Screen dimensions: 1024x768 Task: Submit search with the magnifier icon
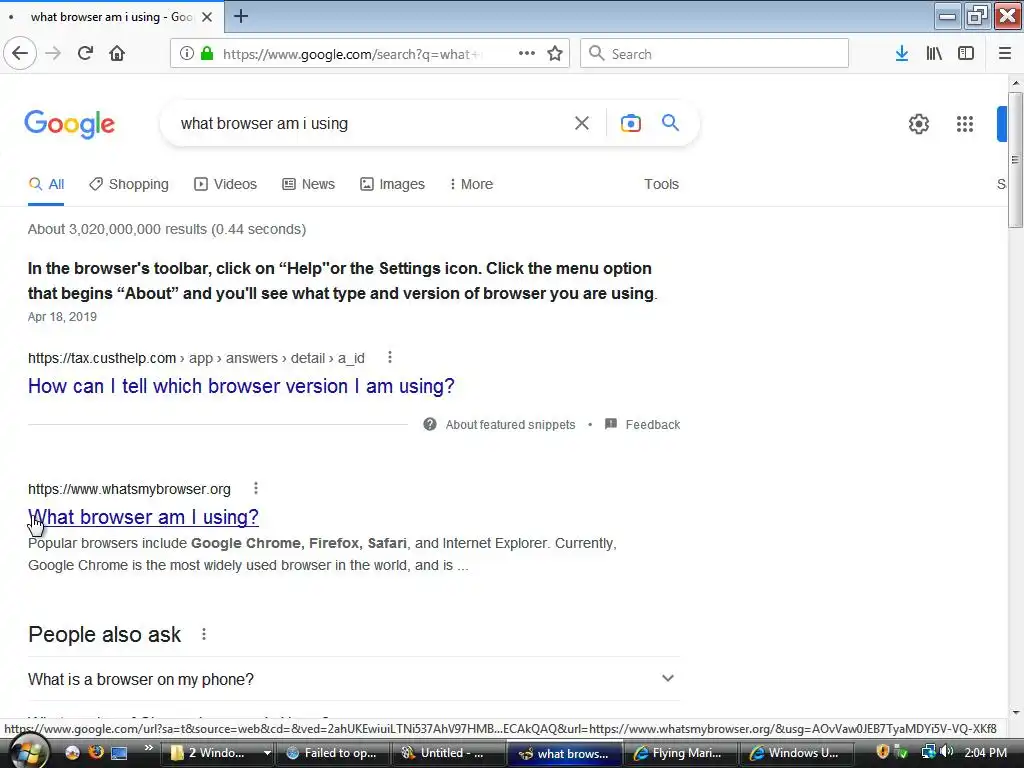click(671, 123)
